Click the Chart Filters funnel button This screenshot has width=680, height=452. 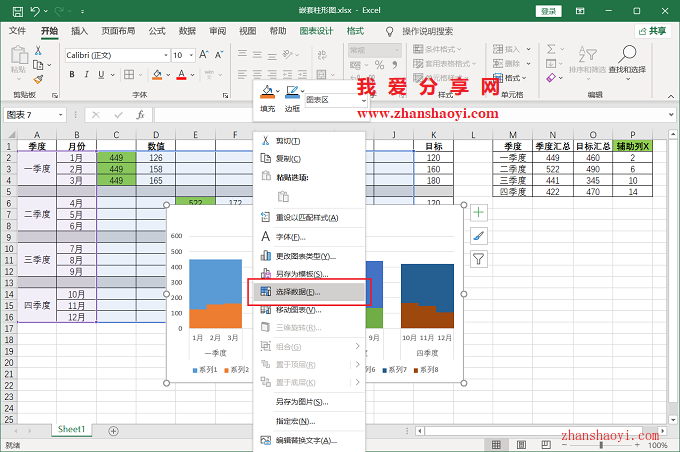[x=479, y=259]
